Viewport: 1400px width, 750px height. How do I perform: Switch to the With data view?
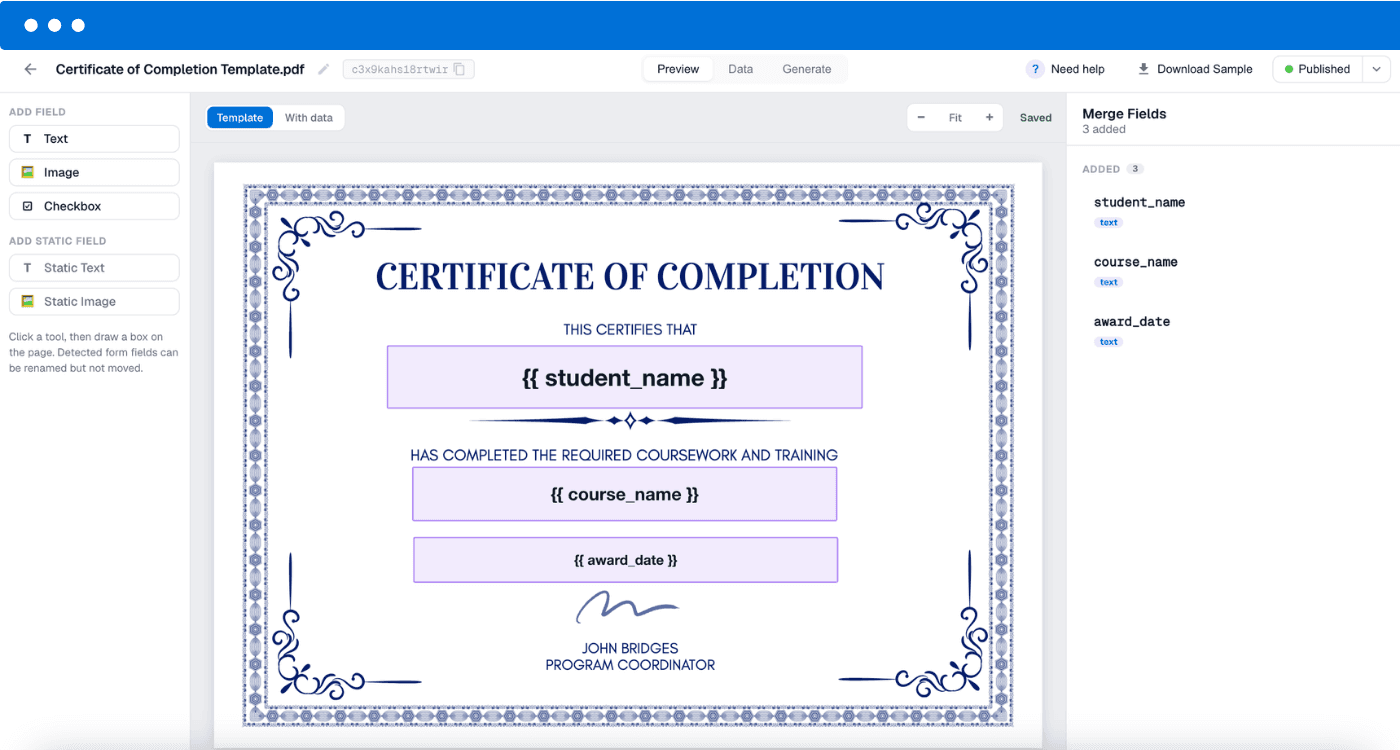pos(309,117)
